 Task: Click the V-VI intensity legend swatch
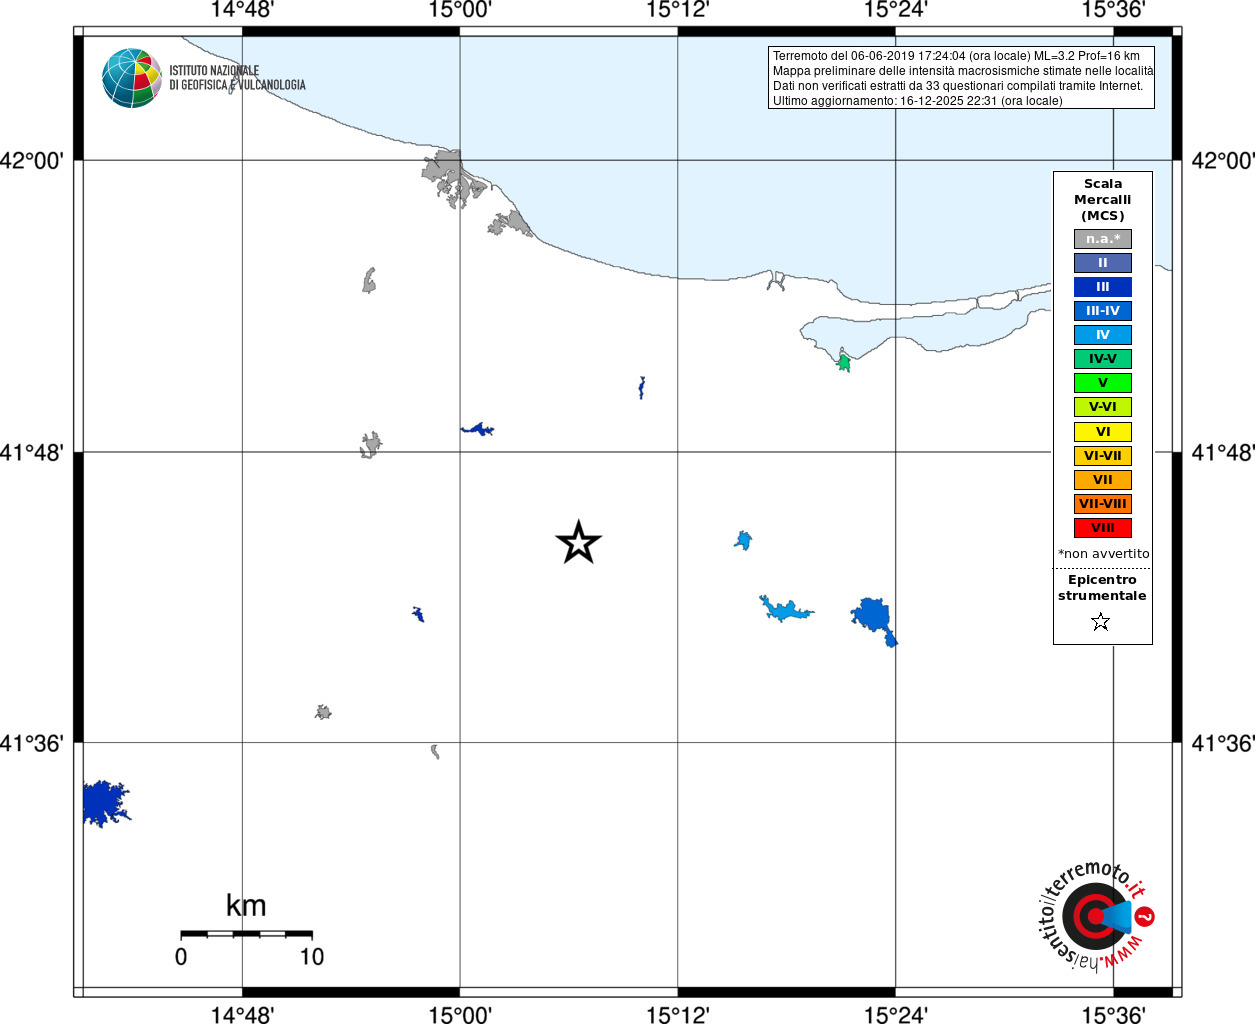(x=1103, y=407)
